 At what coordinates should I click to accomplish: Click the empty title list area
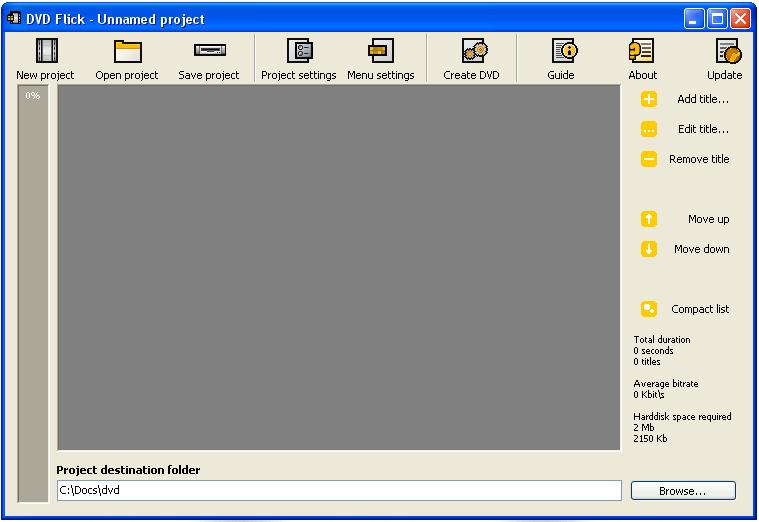(x=339, y=268)
